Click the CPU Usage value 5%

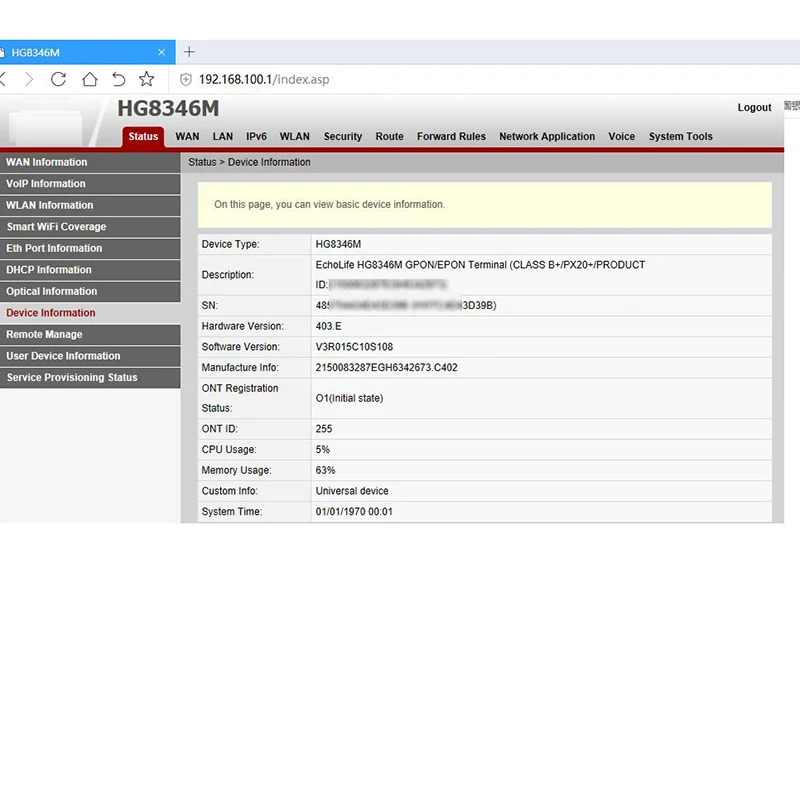coord(322,449)
